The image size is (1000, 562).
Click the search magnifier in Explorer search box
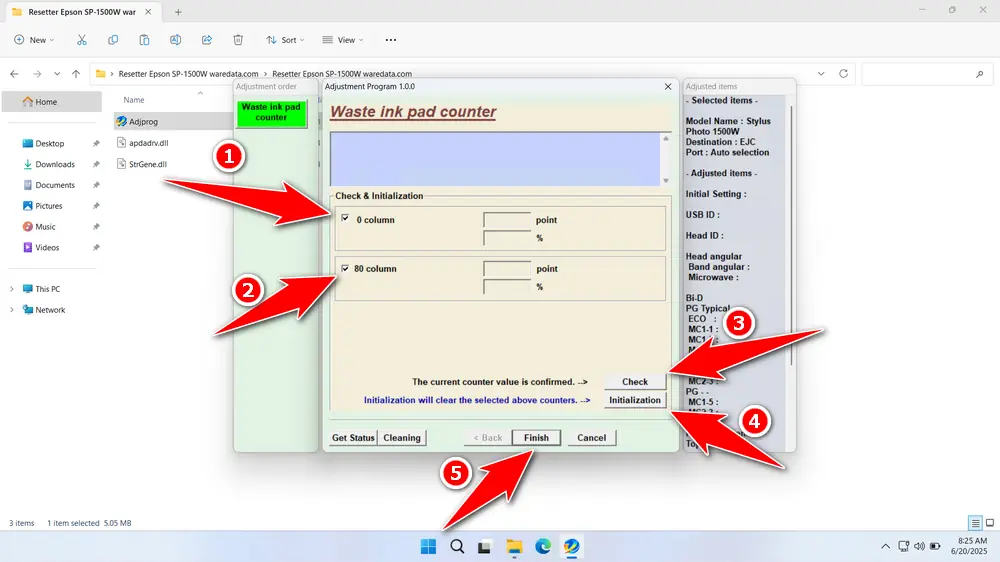click(x=980, y=75)
